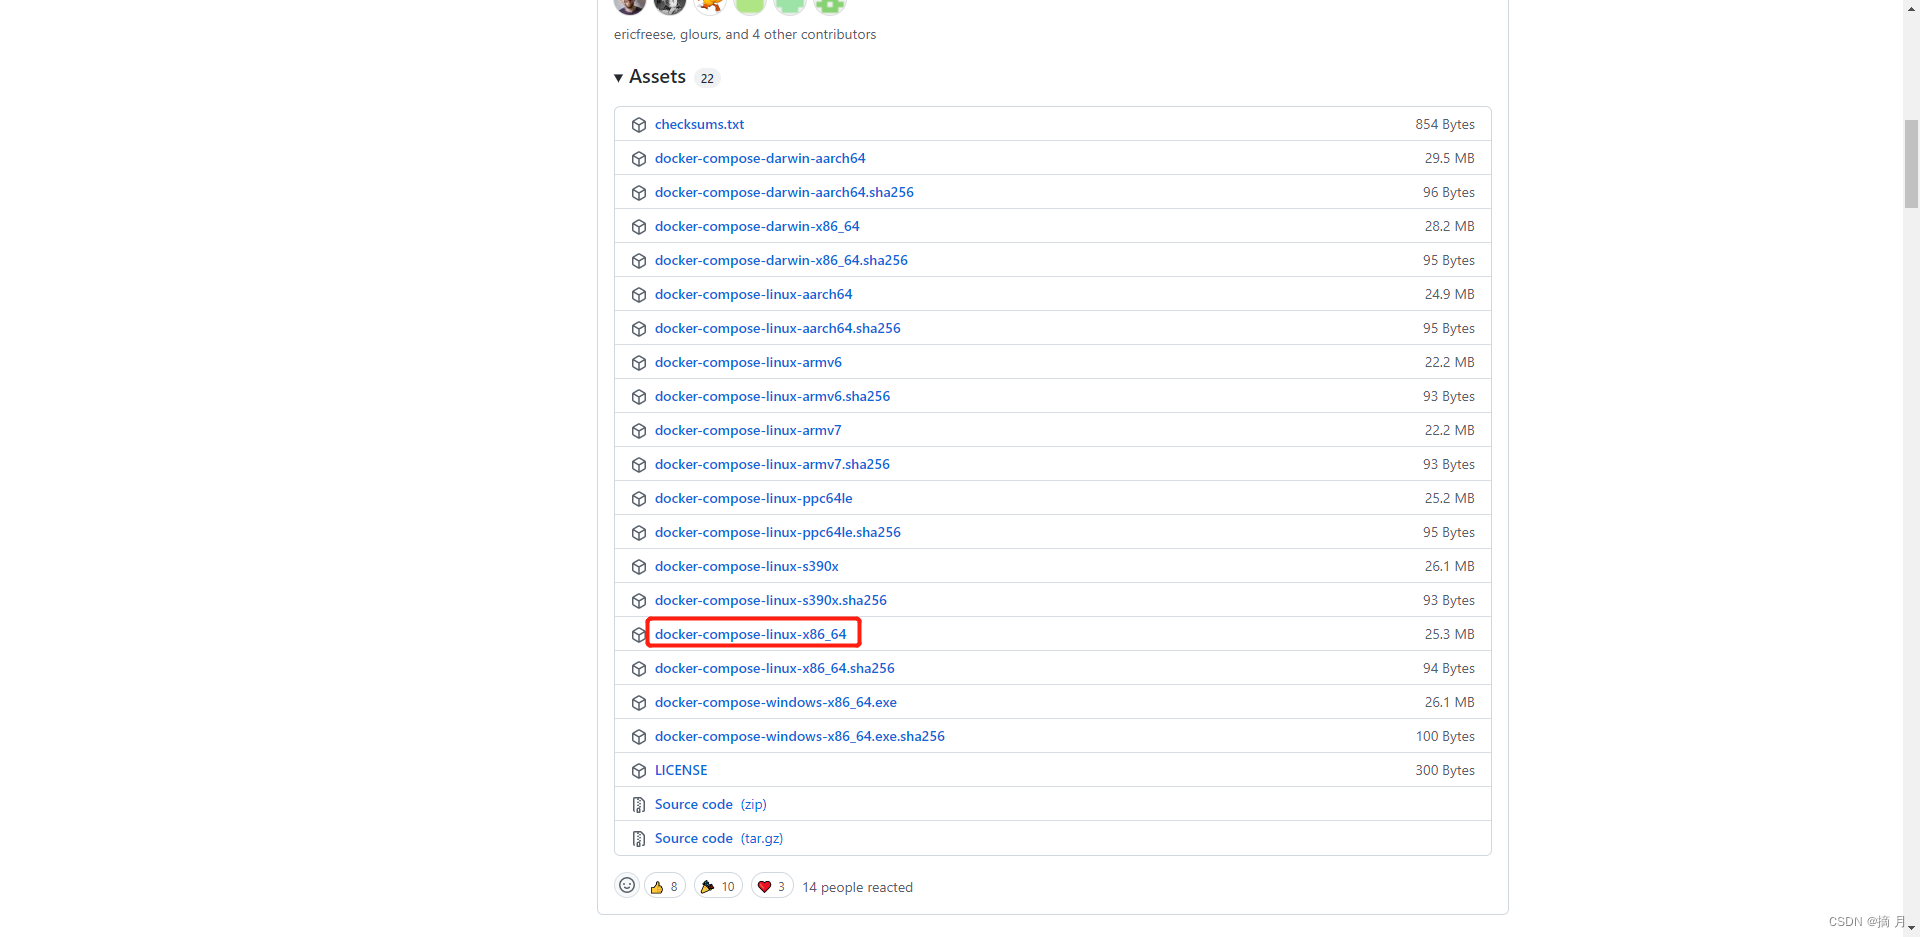
Task: Click the 300 Bytes LICENSE size
Action: pos(1444,770)
